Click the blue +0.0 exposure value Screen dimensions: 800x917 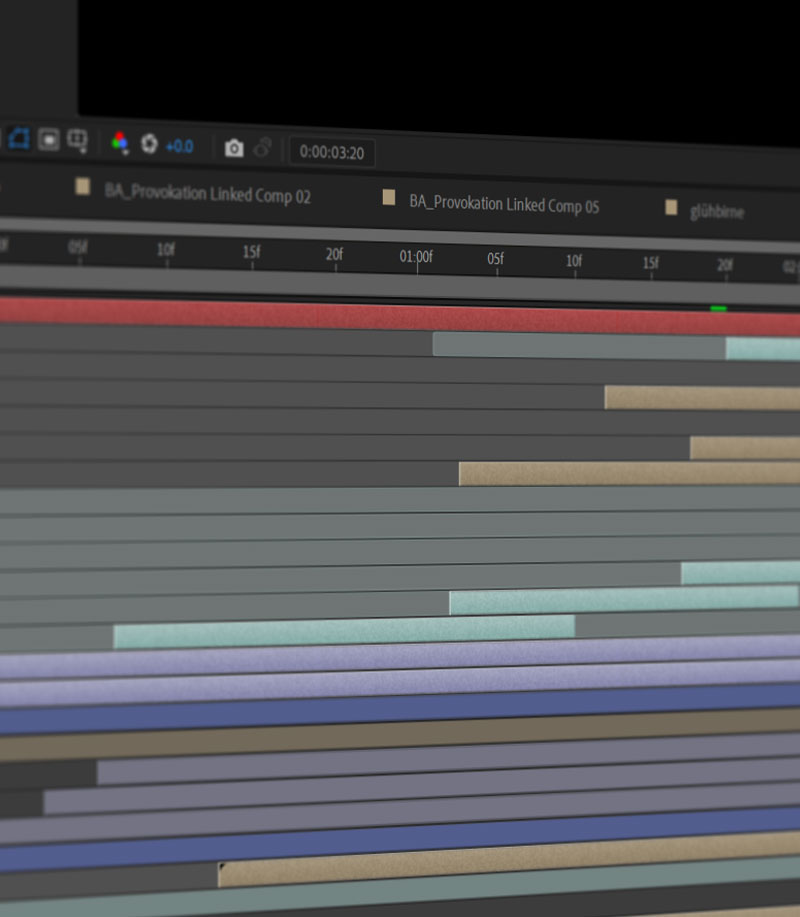coord(179,146)
